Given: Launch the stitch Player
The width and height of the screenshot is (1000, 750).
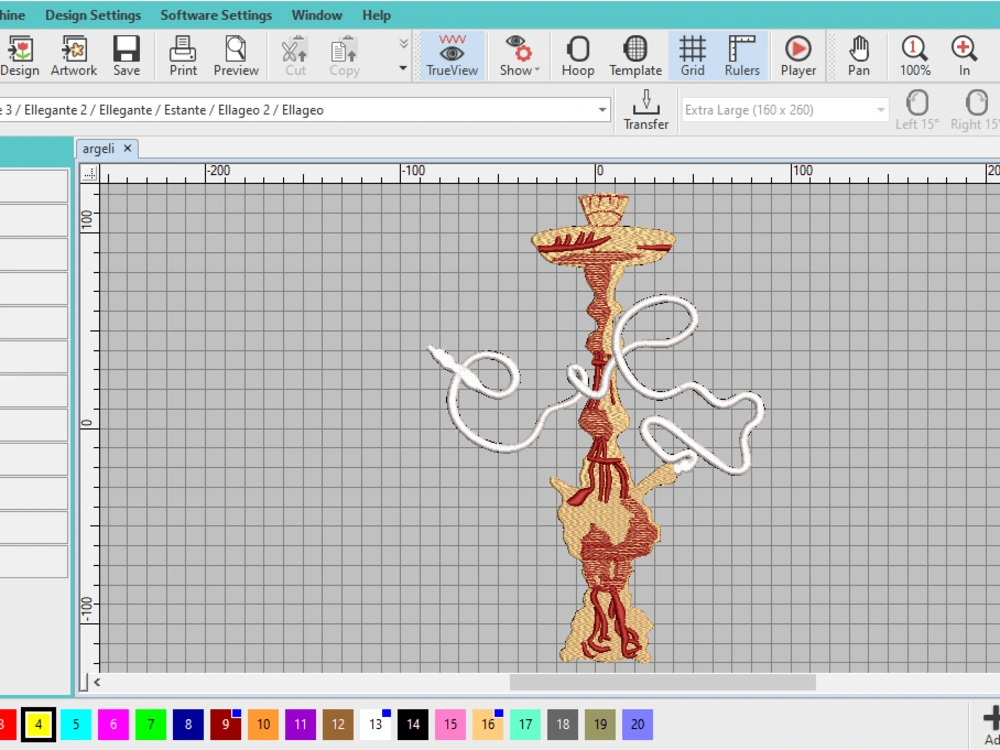Looking at the screenshot, I should coord(798,56).
